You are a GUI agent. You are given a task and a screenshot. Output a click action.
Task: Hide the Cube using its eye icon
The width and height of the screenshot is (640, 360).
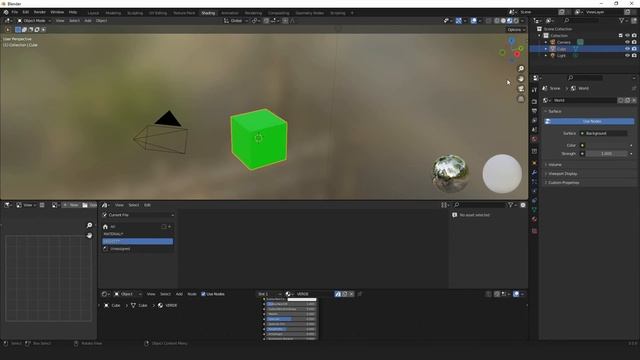coord(627,49)
